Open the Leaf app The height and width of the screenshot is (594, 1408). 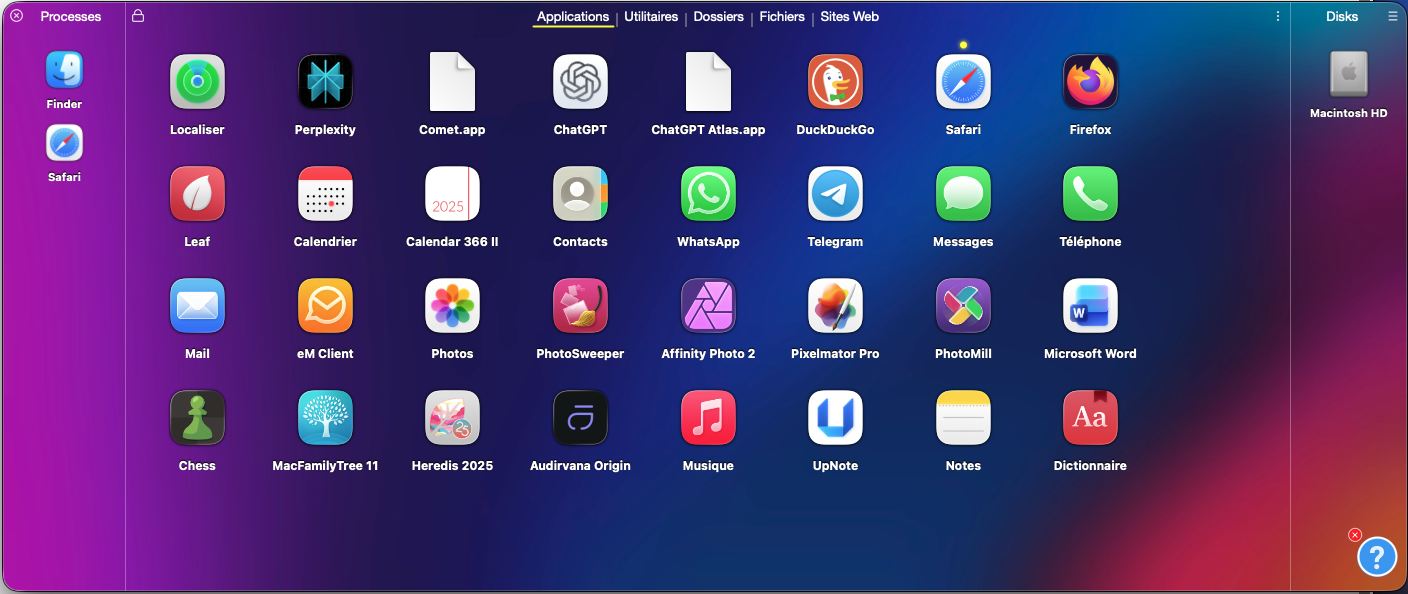tap(197, 194)
